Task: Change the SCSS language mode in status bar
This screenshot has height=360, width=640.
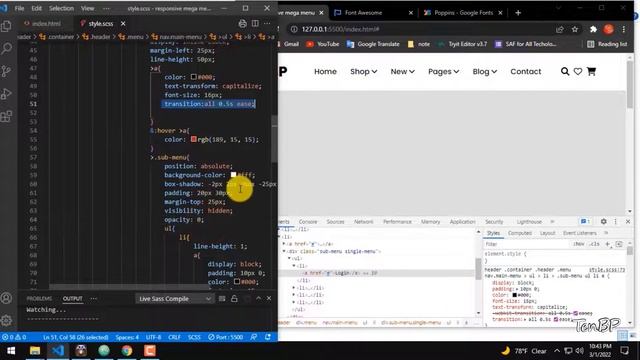Action: 194,337
